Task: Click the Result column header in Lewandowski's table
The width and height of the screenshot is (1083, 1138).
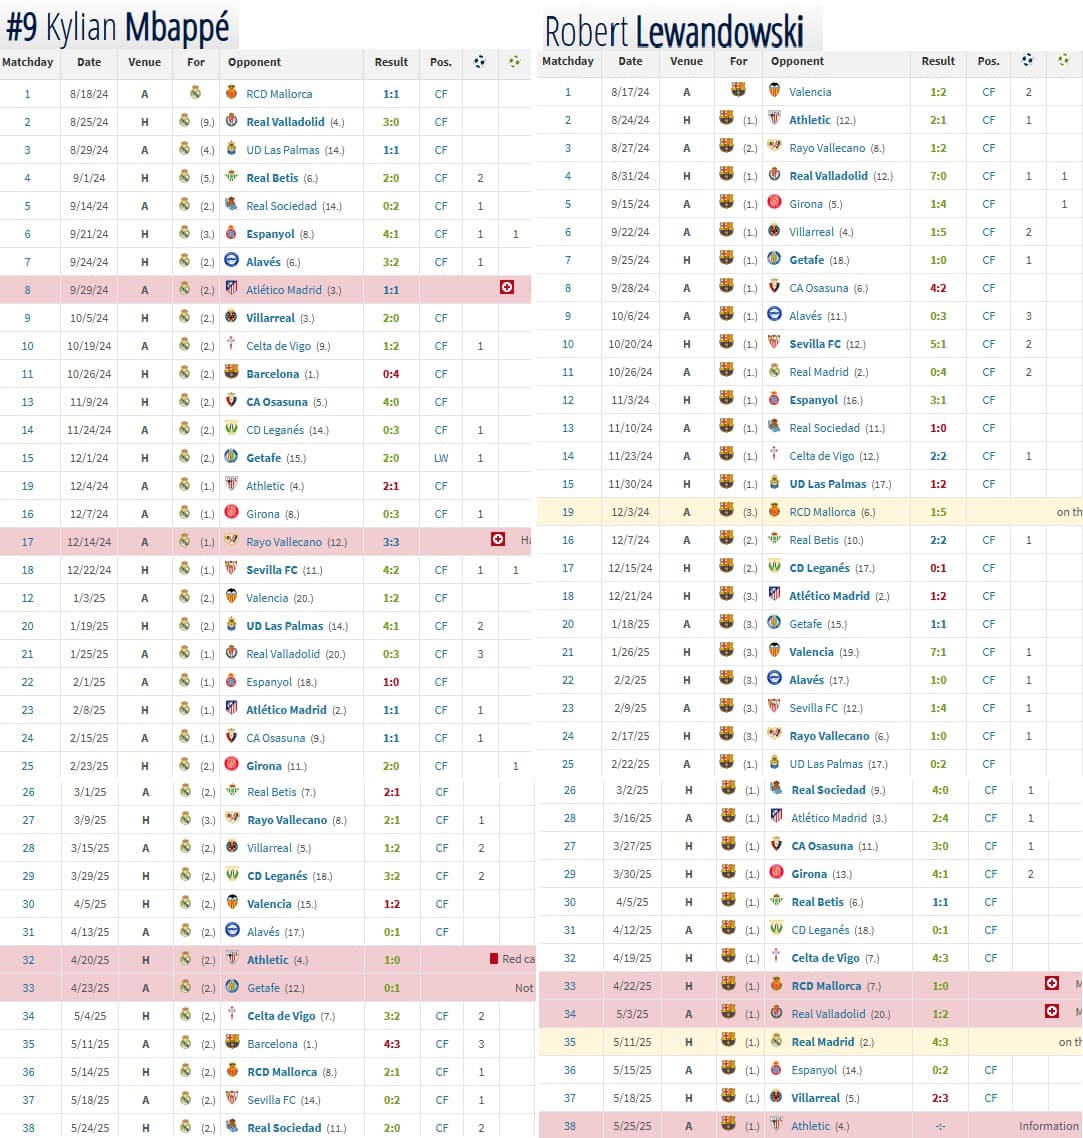Action: tap(938, 61)
